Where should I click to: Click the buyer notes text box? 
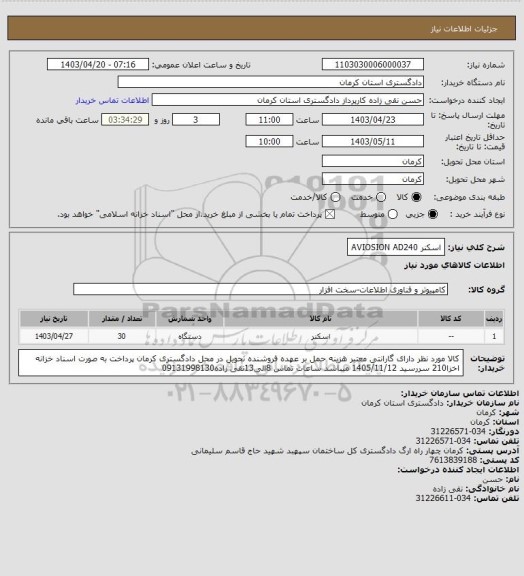[x=241, y=363]
